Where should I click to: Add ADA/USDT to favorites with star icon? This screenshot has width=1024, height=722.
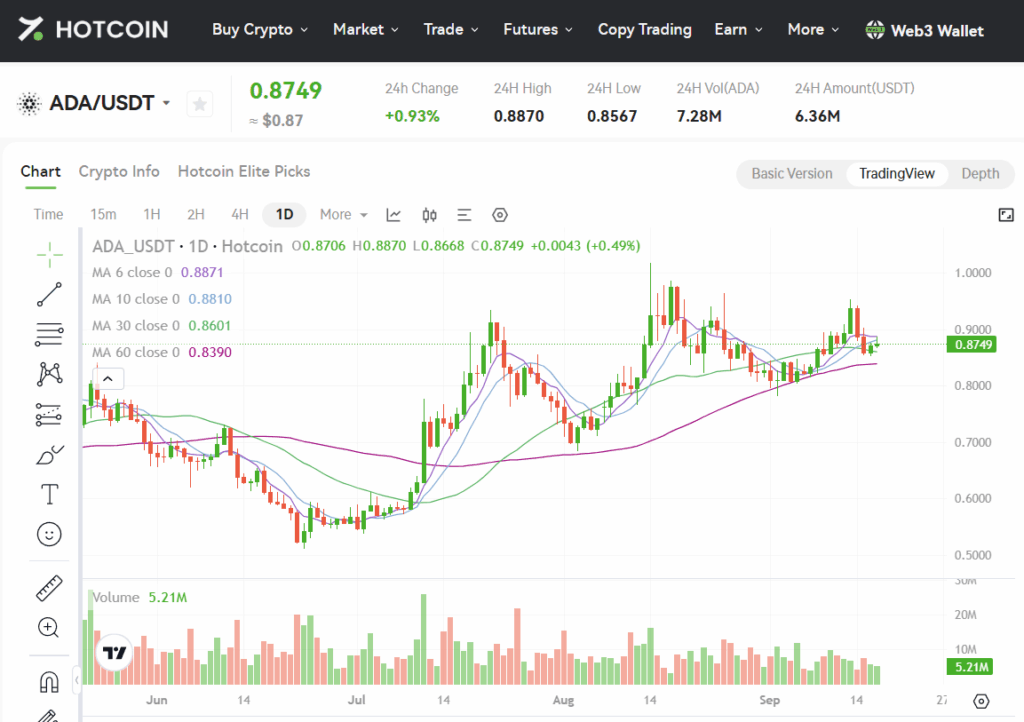(x=200, y=104)
